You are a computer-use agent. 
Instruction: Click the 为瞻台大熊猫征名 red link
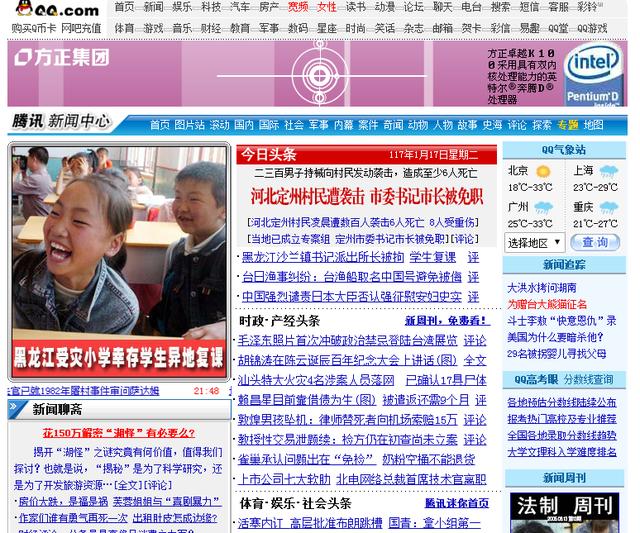546,304
